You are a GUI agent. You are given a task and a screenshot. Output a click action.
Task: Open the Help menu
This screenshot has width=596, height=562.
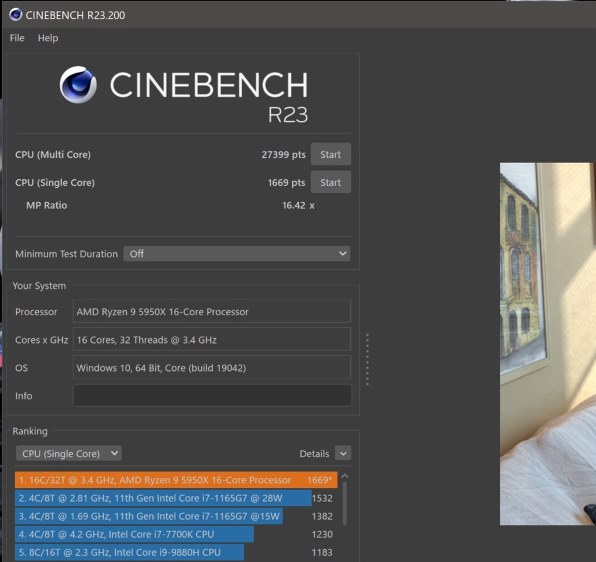(x=48, y=38)
